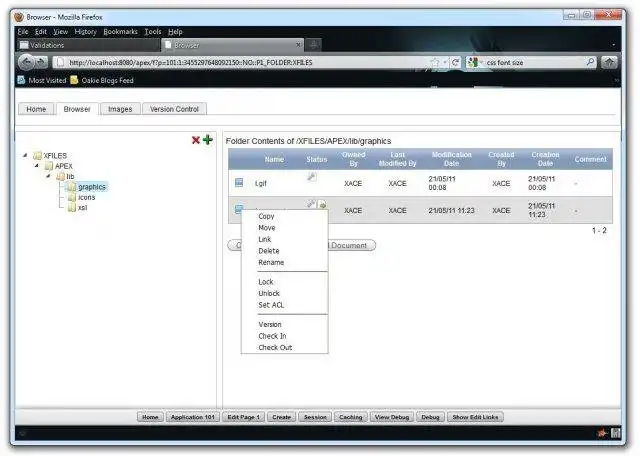Click the Caching button
The width and height of the screenshot is (640, 456).
click(x=351, y=417)
